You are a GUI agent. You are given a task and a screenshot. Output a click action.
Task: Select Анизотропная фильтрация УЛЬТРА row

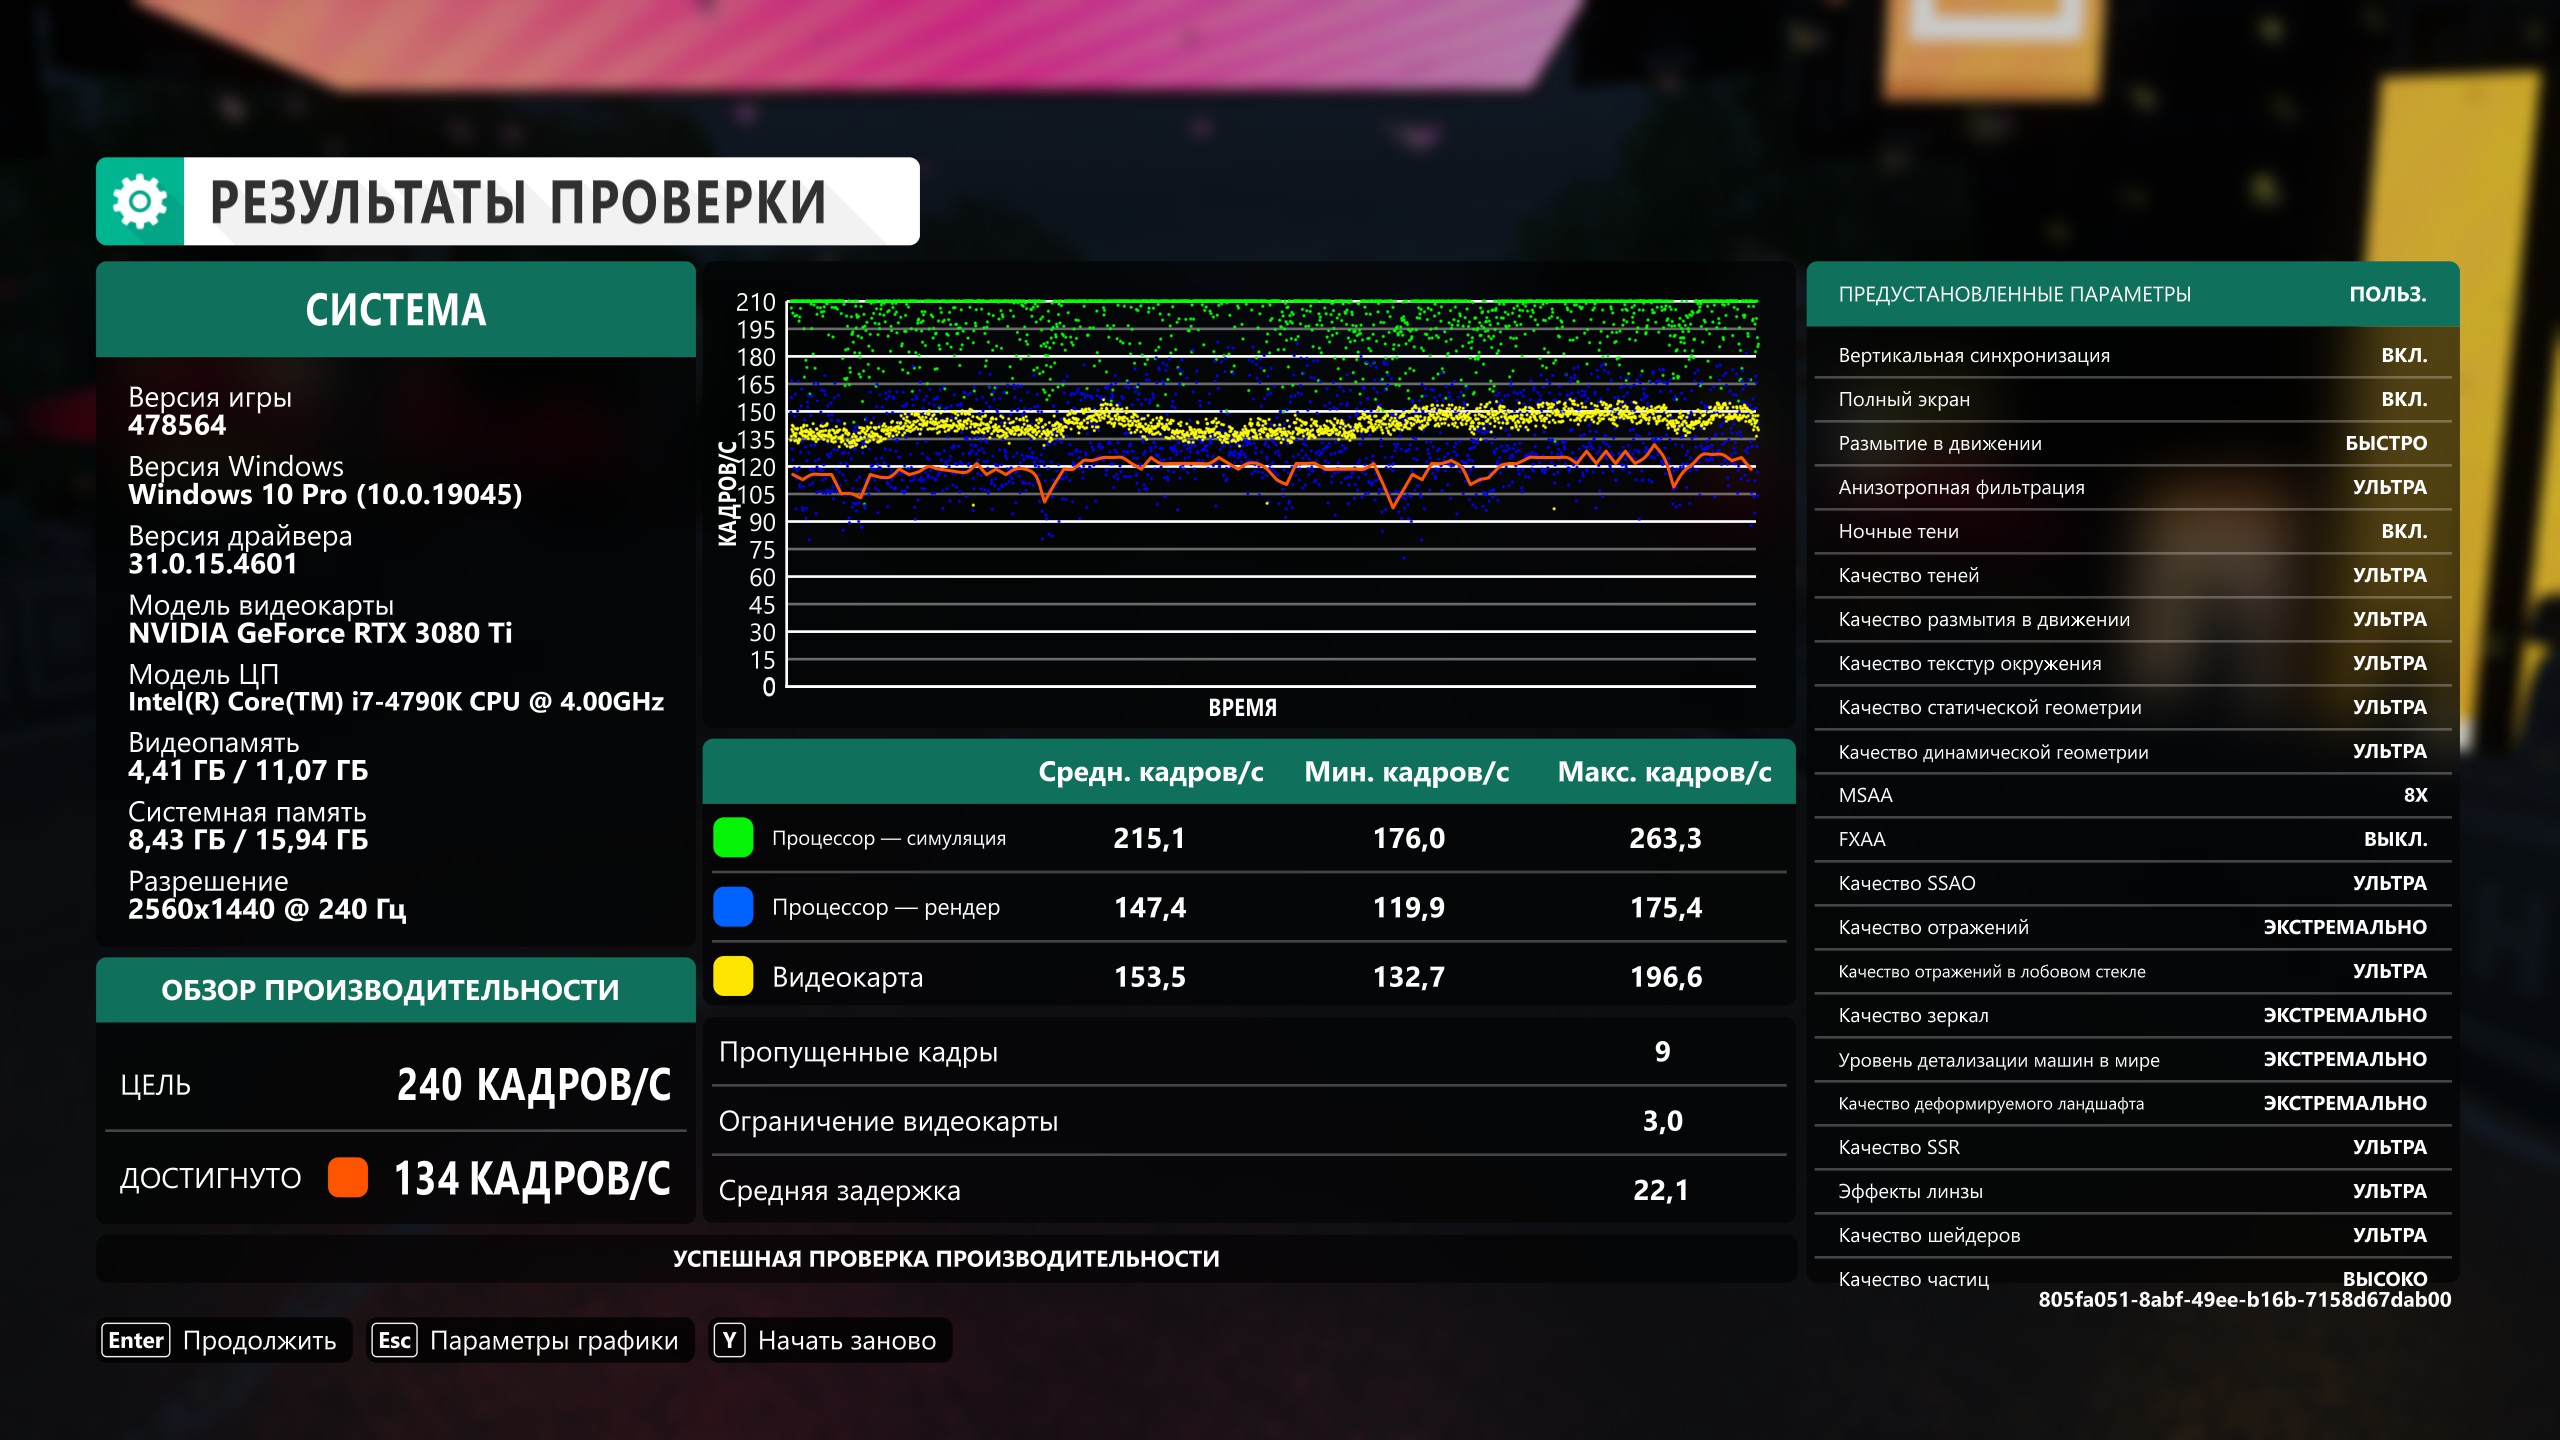click(2132, 488)
